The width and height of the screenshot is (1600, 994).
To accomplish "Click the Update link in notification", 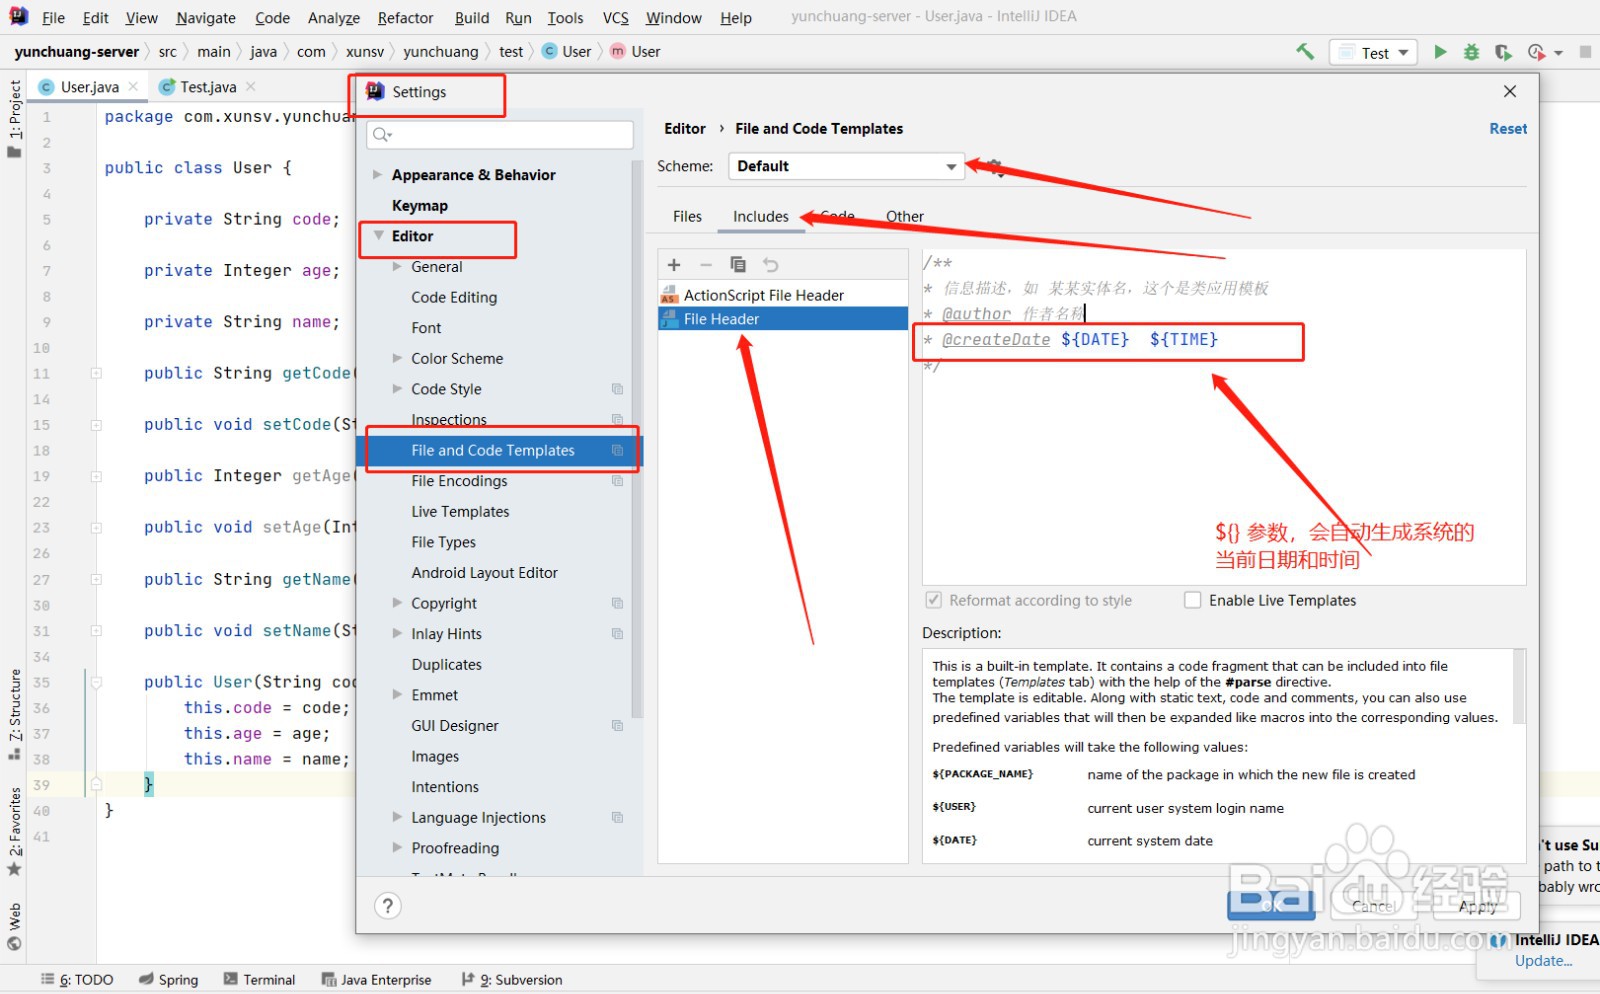I will [1543, 961].
